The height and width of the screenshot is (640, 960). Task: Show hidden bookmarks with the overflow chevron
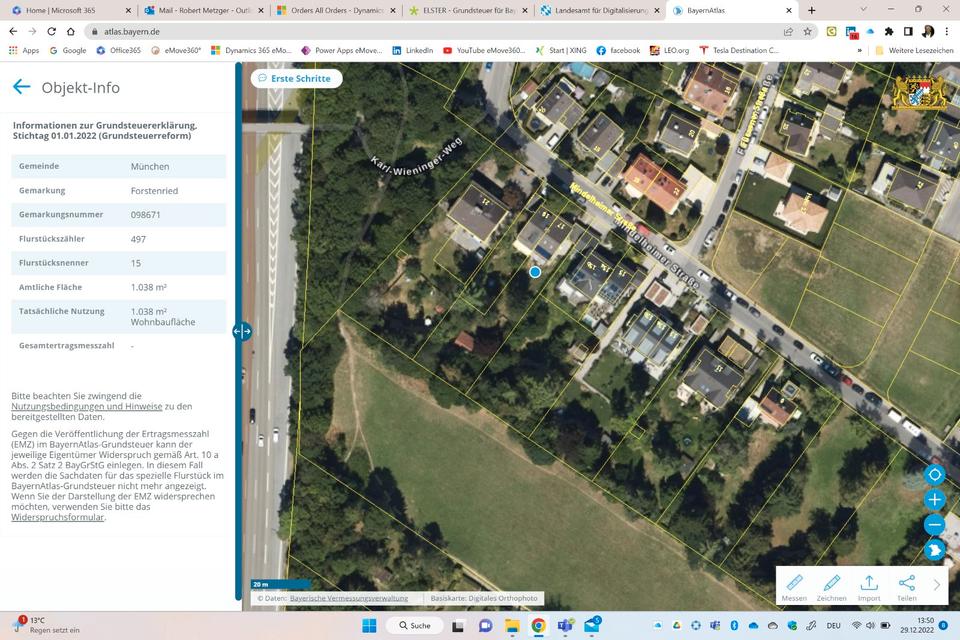tap(859, 50)
